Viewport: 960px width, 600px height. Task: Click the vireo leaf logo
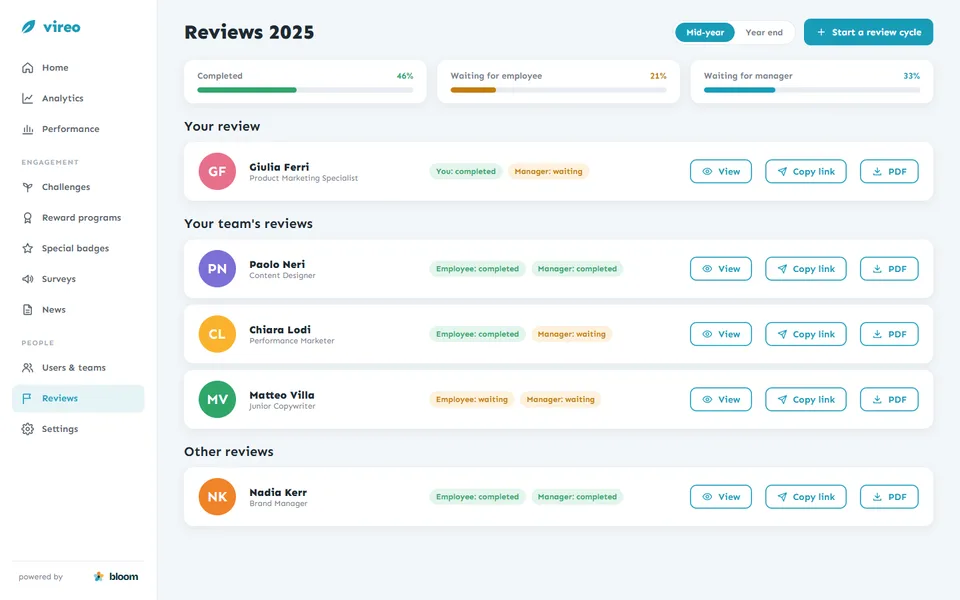28,27
